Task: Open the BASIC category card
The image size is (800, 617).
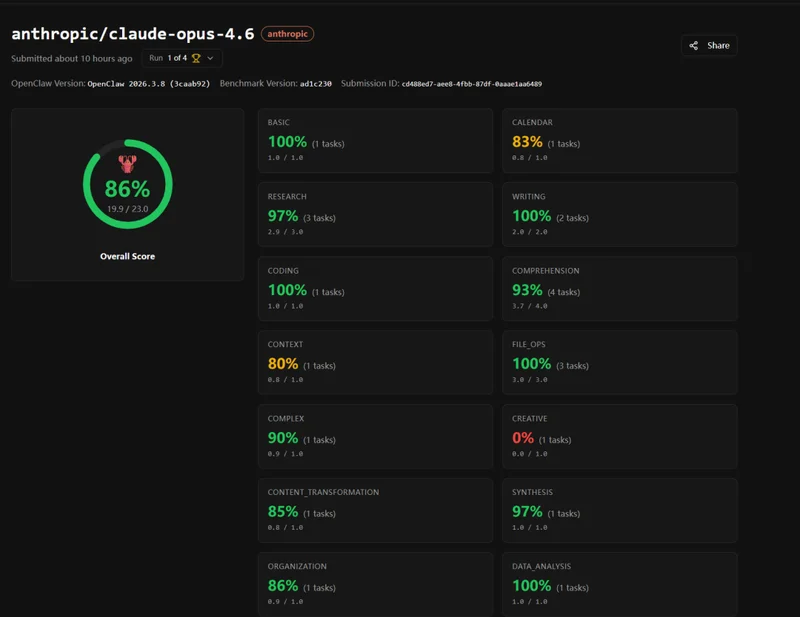Action: [375, 140]
